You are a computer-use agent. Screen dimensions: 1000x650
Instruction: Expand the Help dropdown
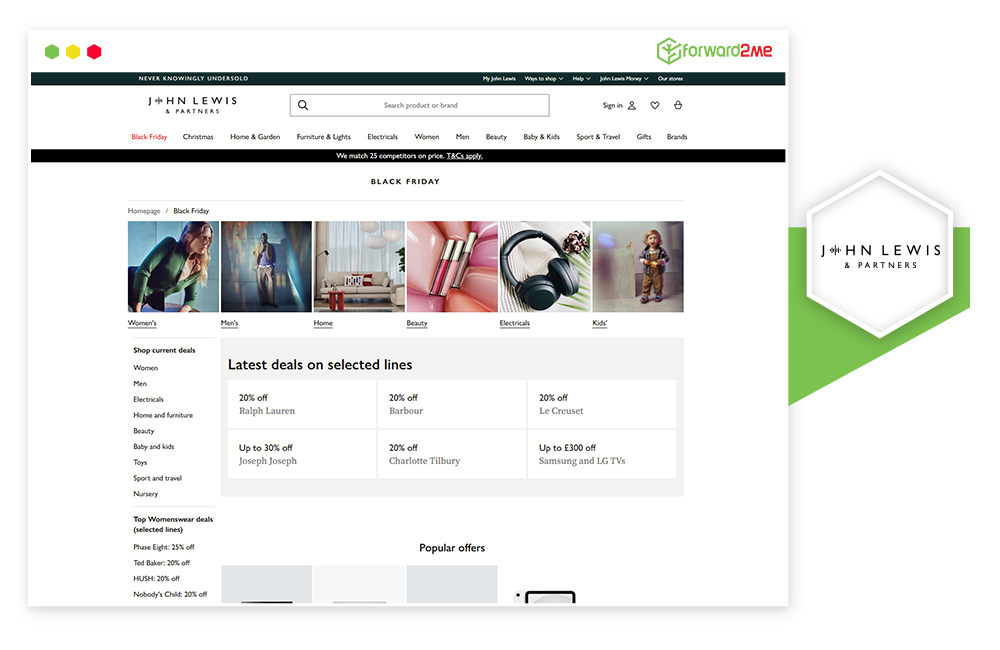tap(581, 78)
